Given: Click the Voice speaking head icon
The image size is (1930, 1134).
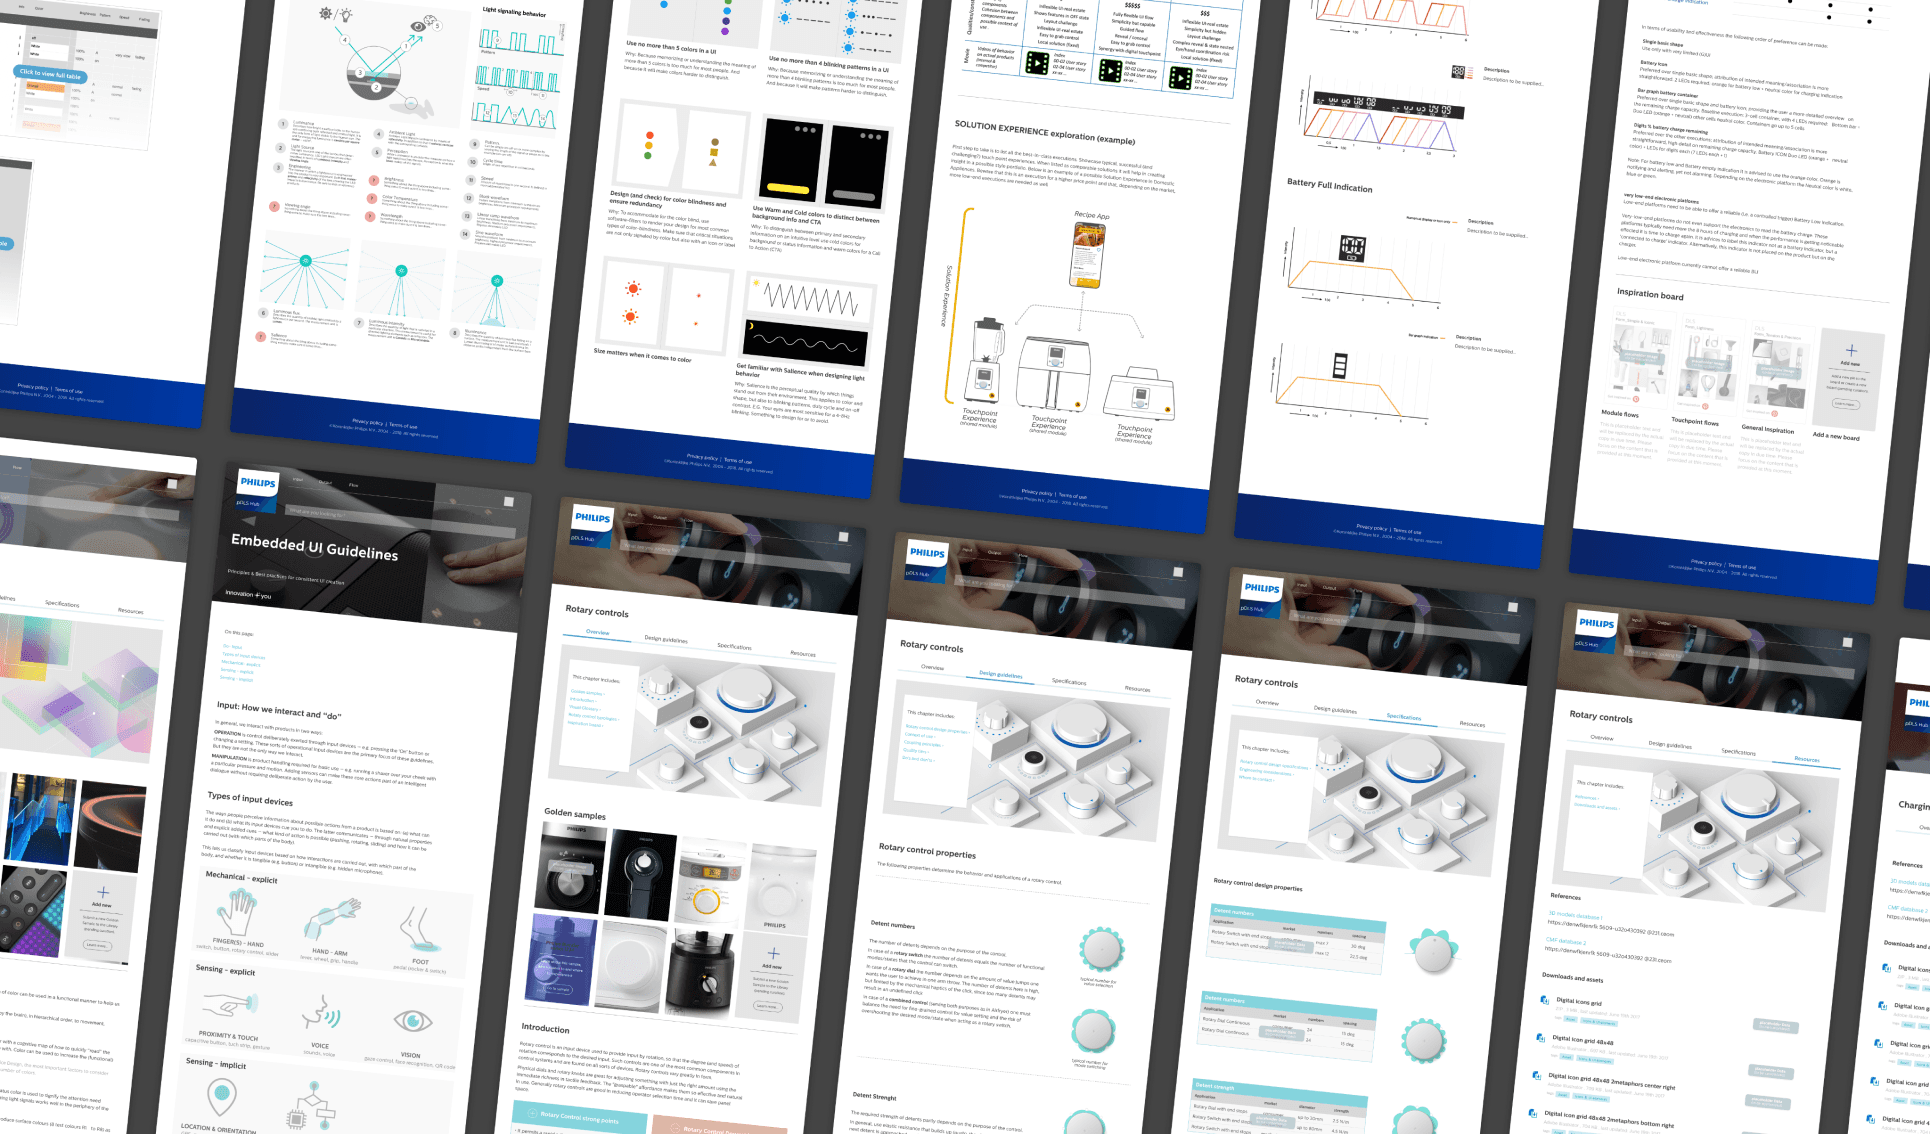Looking at the screenshot, I should 322,1012.
